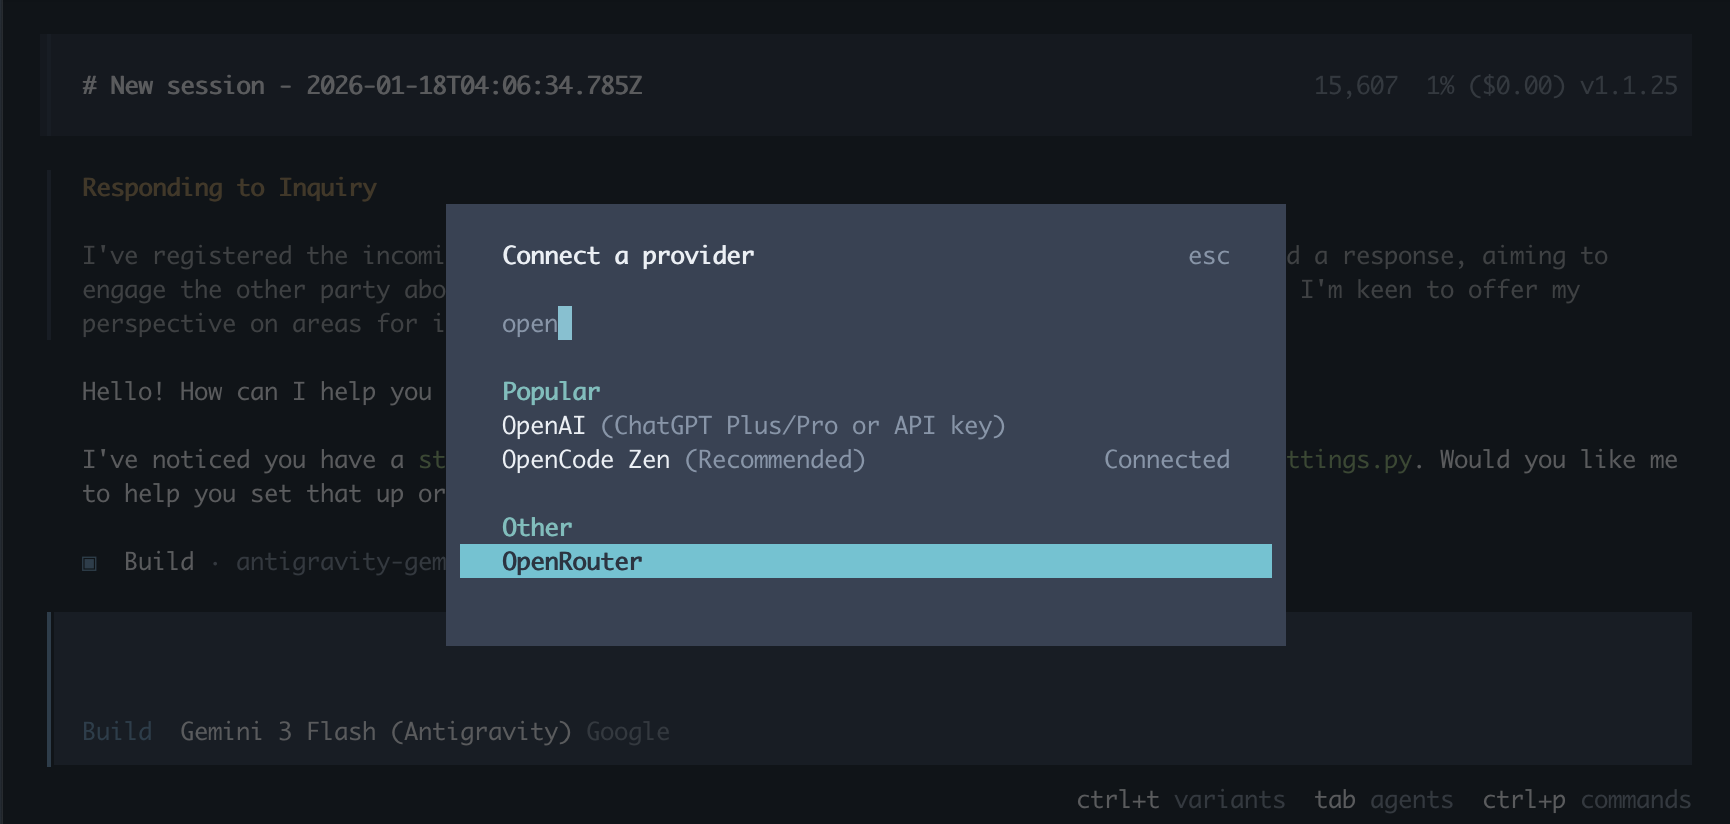The width and height of the screenshot is (1730, 824).
Task: Select the Build mode square indicator
Action: point(89,562)
